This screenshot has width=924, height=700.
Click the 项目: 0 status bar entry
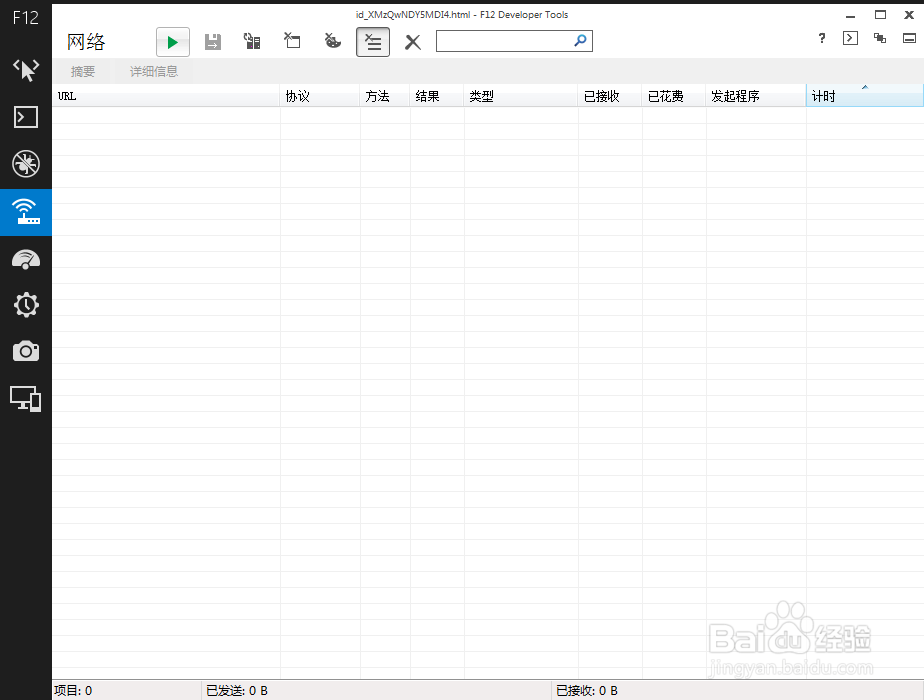73,691
